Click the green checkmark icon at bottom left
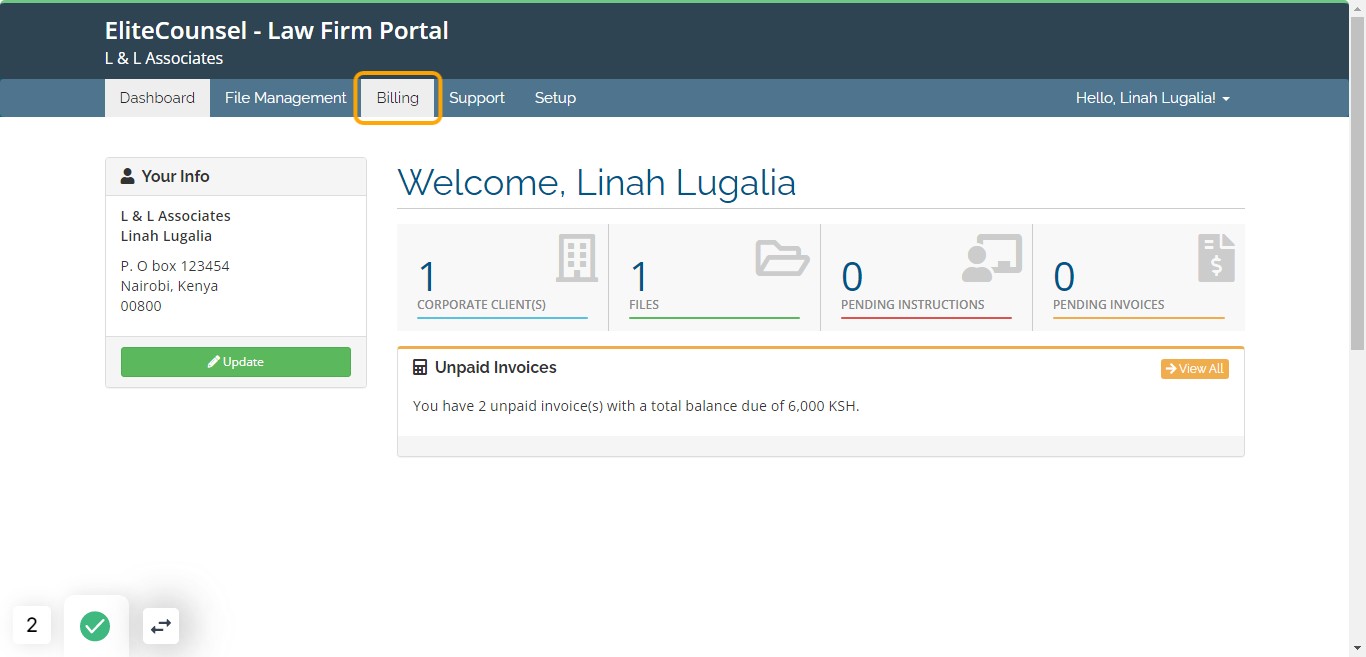 coord(95,626)
